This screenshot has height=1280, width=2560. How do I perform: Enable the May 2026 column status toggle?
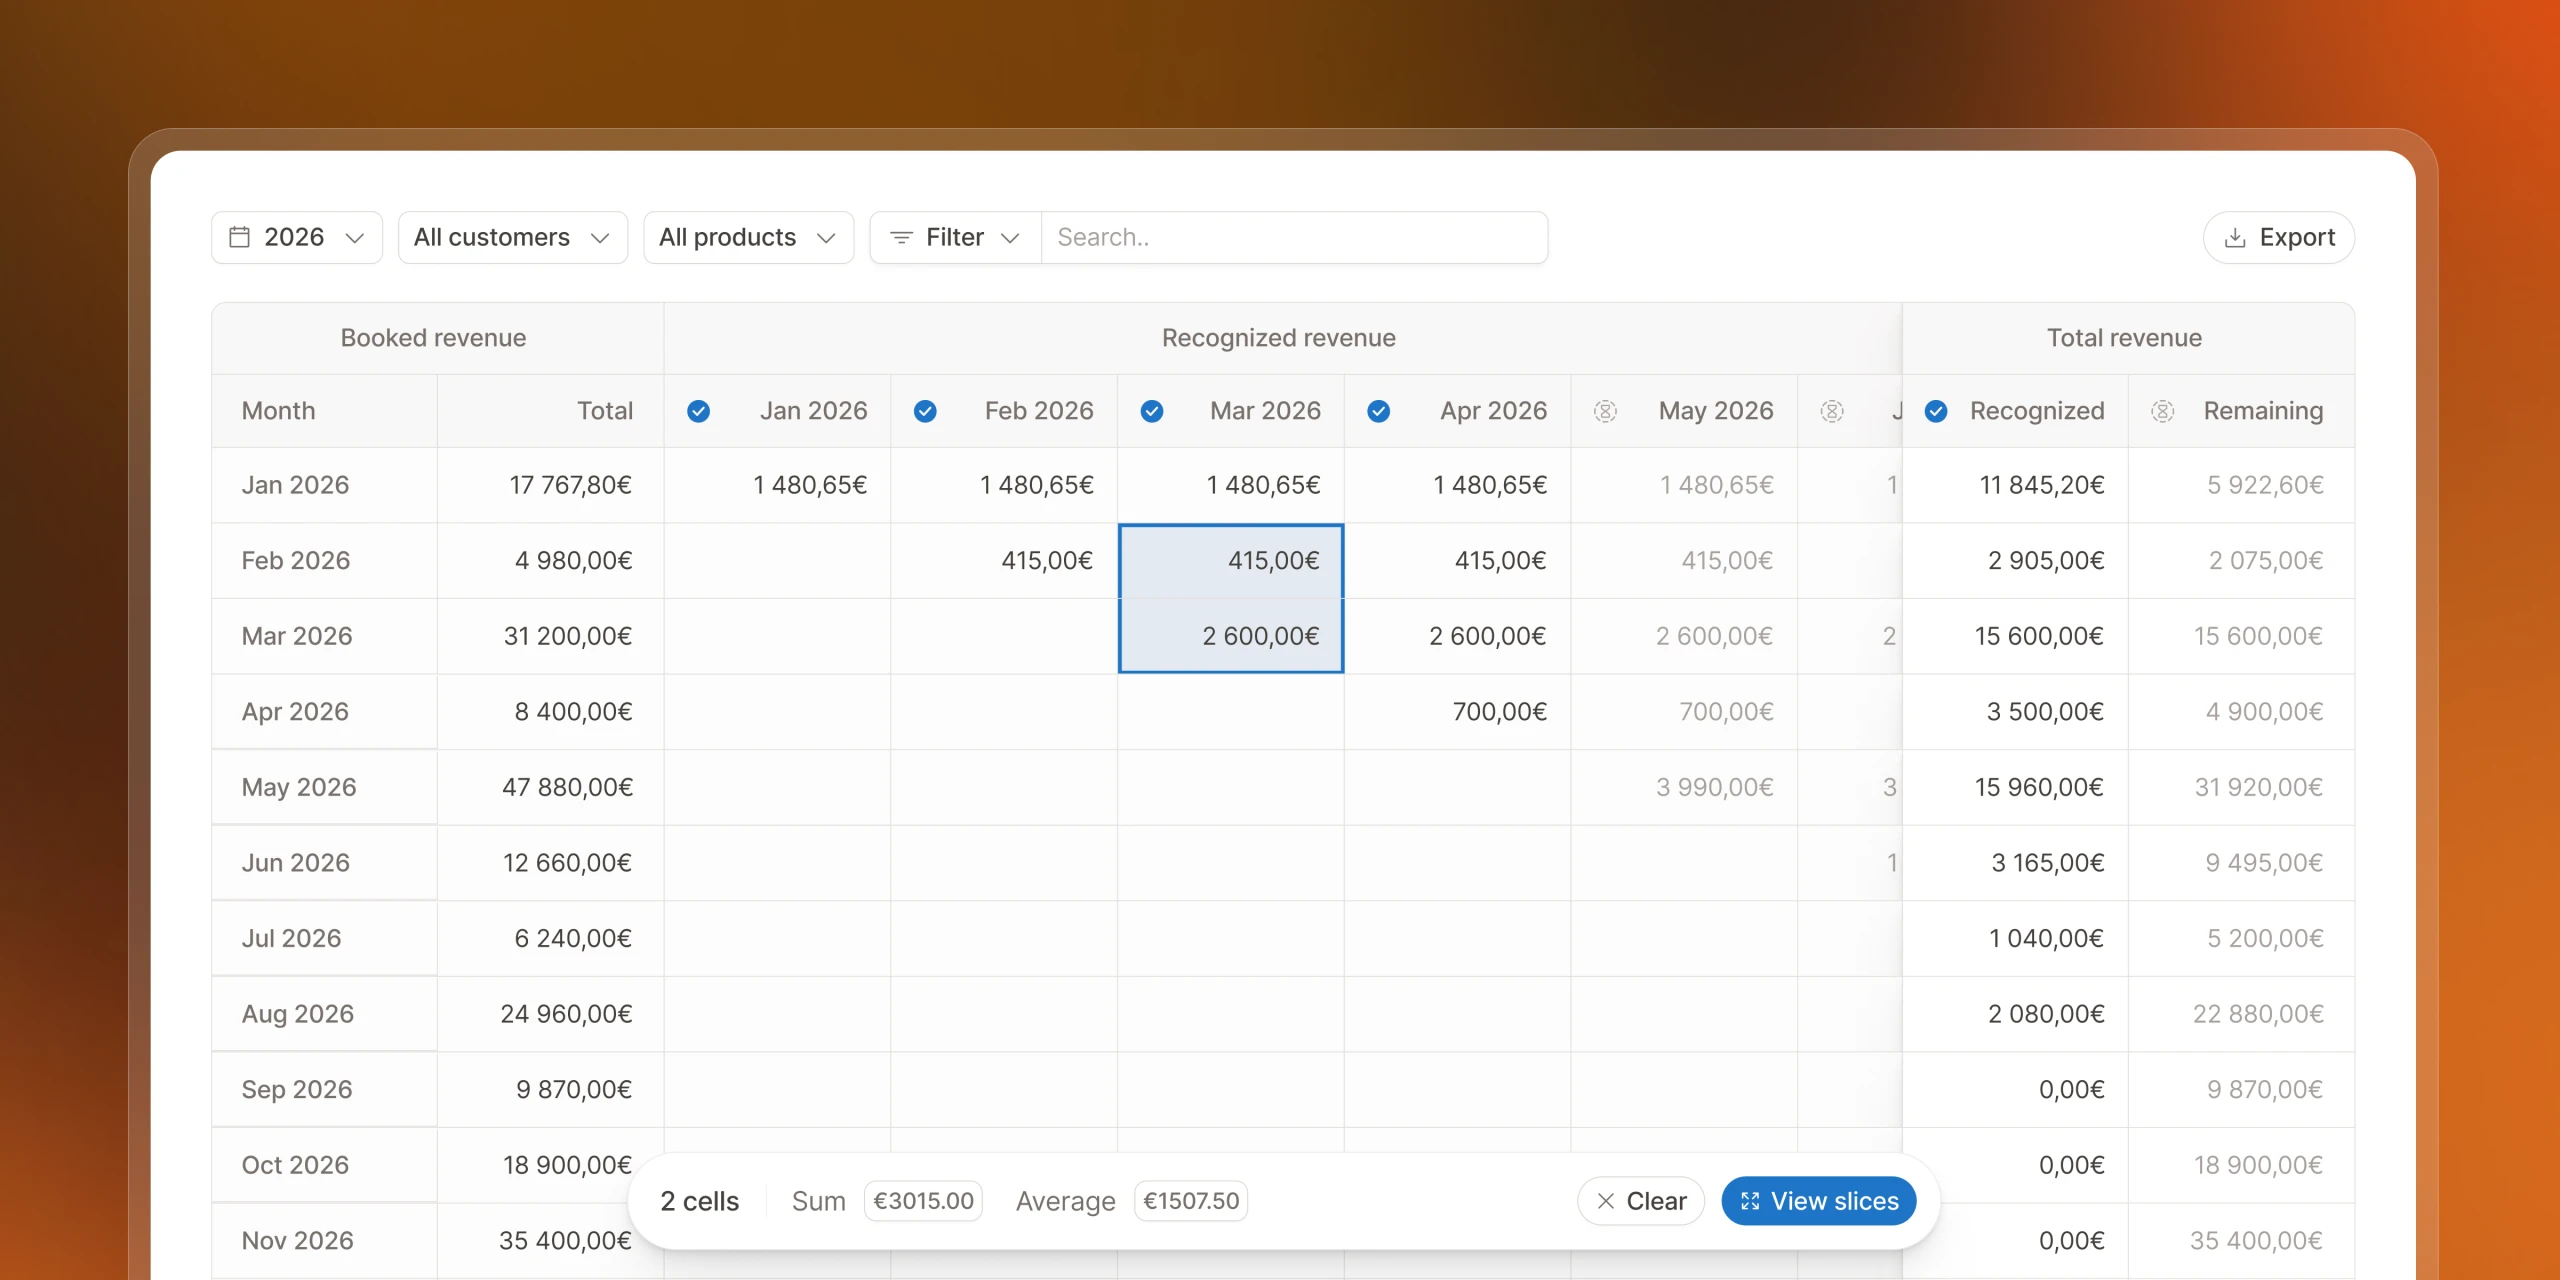coord(1605,411)
